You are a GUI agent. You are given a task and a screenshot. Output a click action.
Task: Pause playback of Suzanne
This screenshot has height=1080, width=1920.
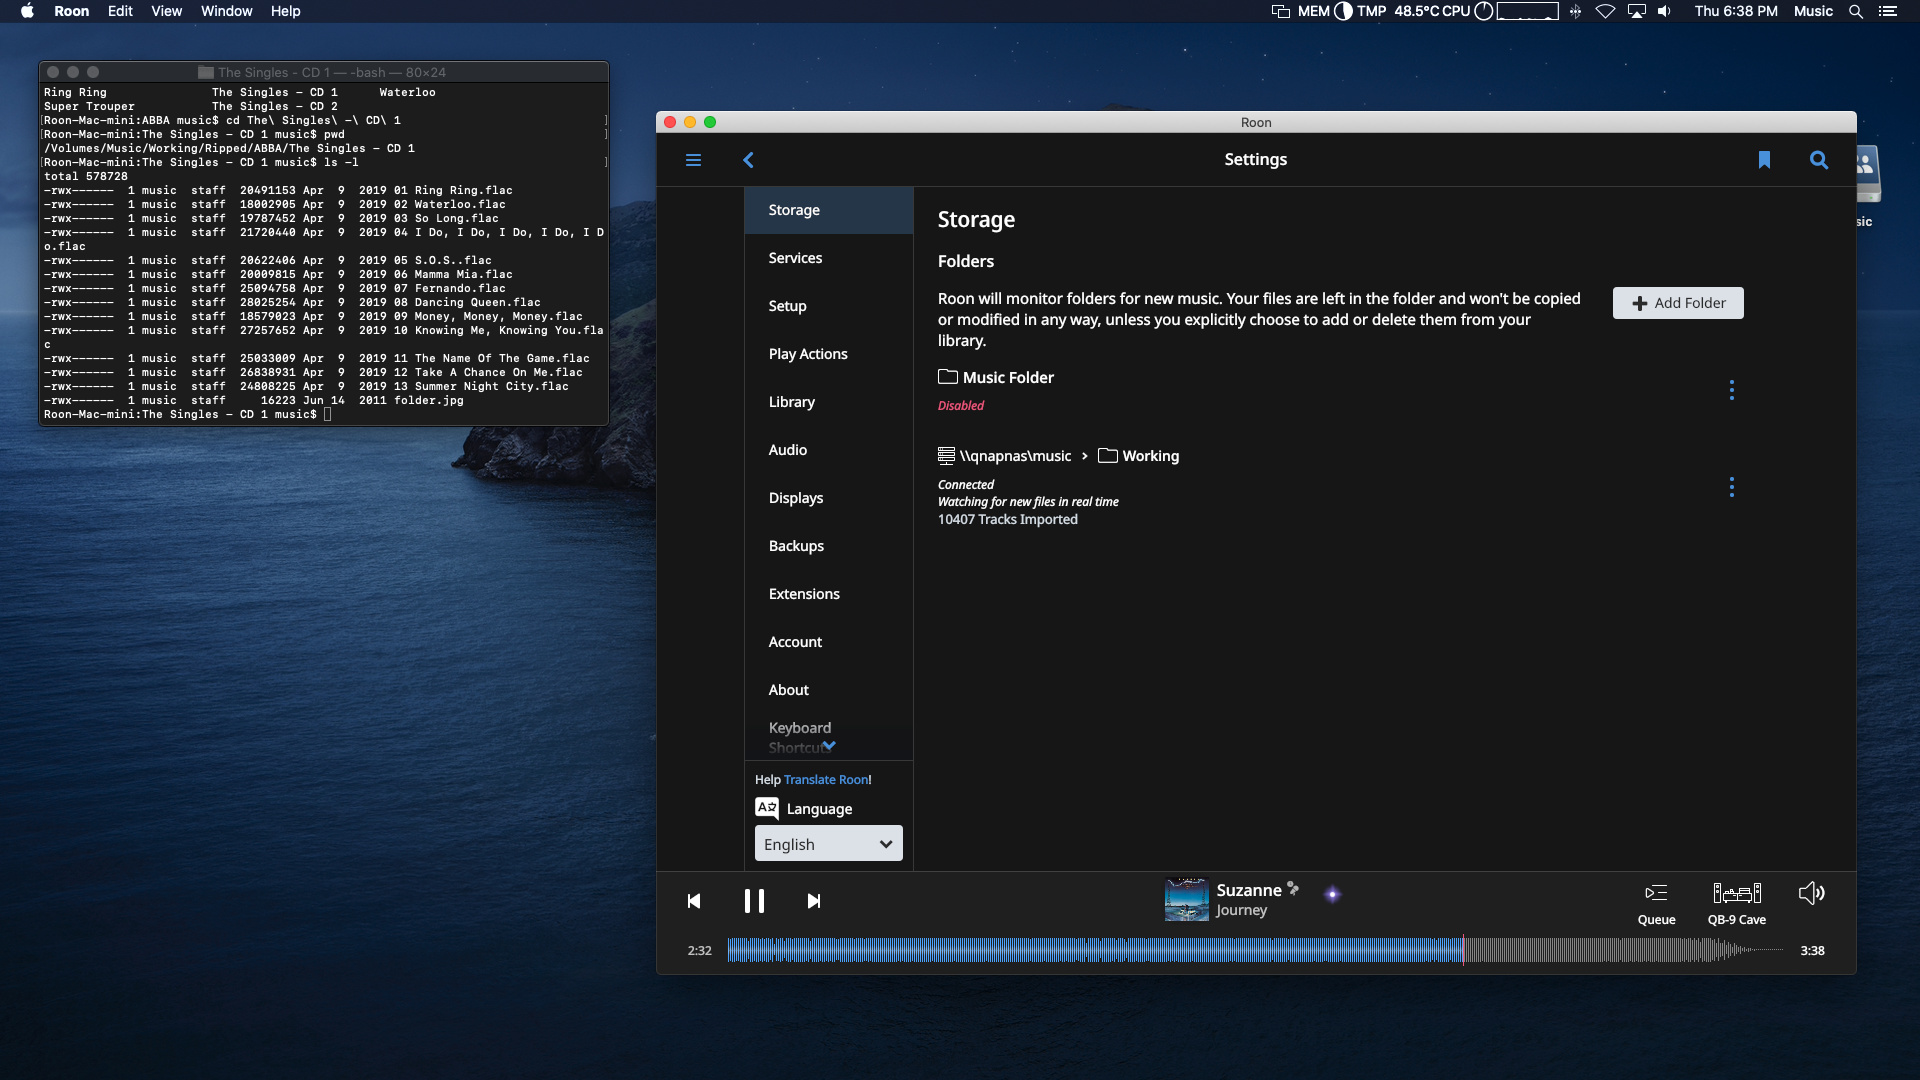tap(754, 901)
